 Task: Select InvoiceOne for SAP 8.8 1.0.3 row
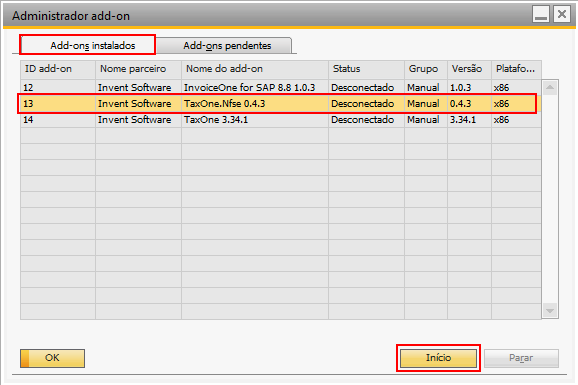281,88
